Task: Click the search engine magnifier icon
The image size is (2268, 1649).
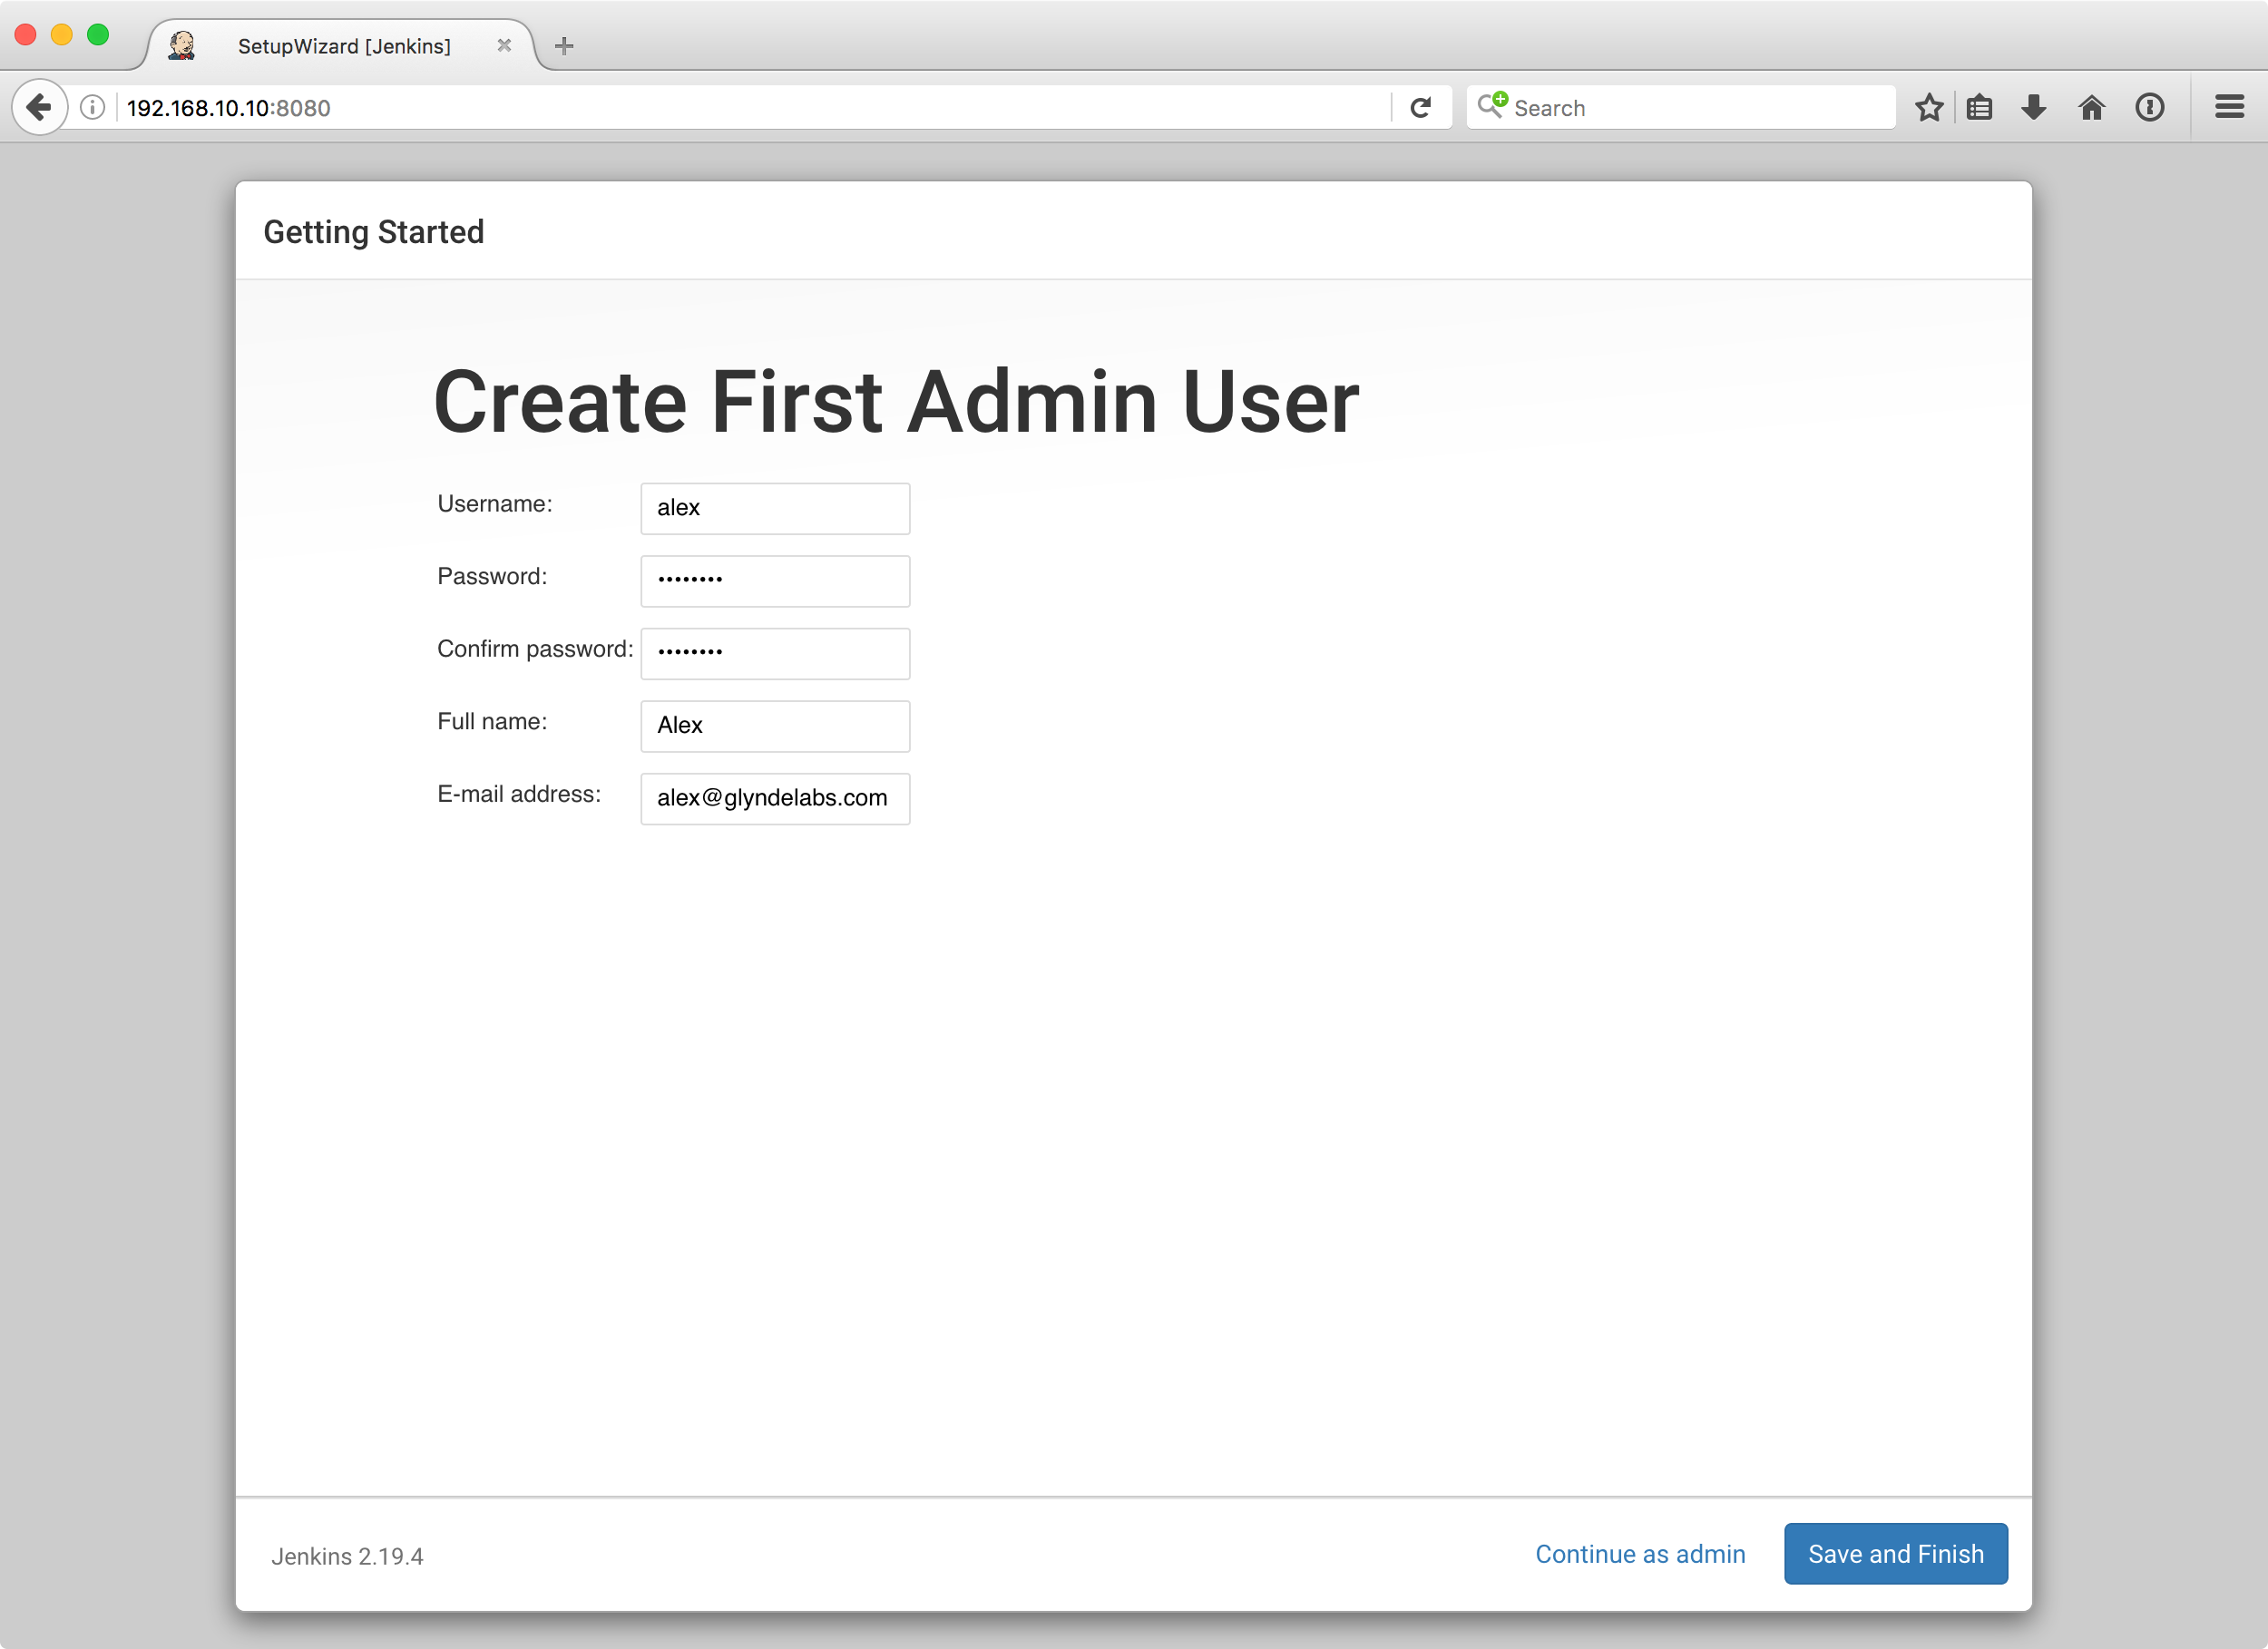Action: [1491, 105]
